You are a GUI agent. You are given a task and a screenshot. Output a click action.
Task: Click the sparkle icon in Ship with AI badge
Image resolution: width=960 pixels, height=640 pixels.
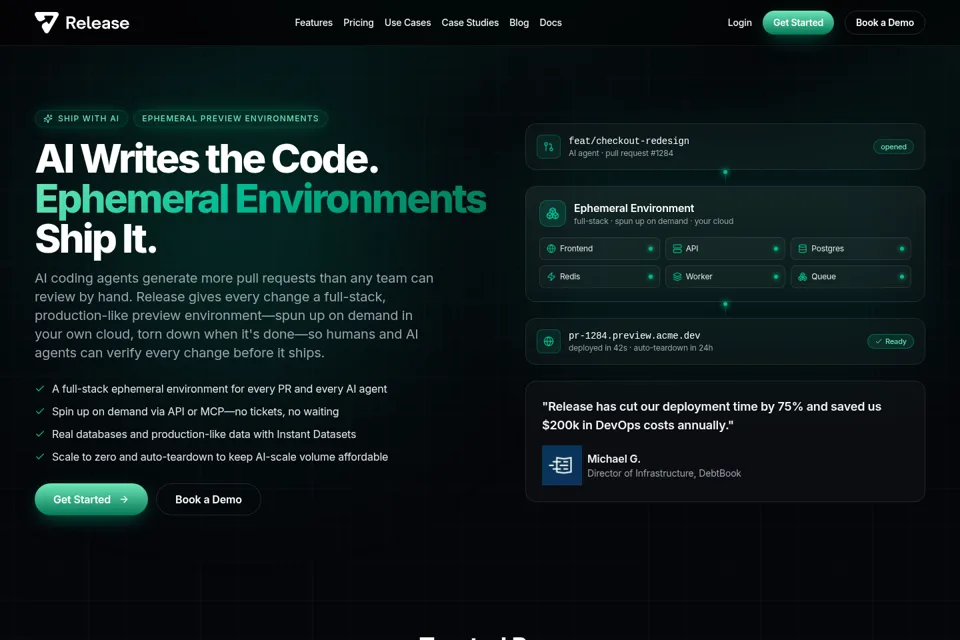click(x=48, y=118)
